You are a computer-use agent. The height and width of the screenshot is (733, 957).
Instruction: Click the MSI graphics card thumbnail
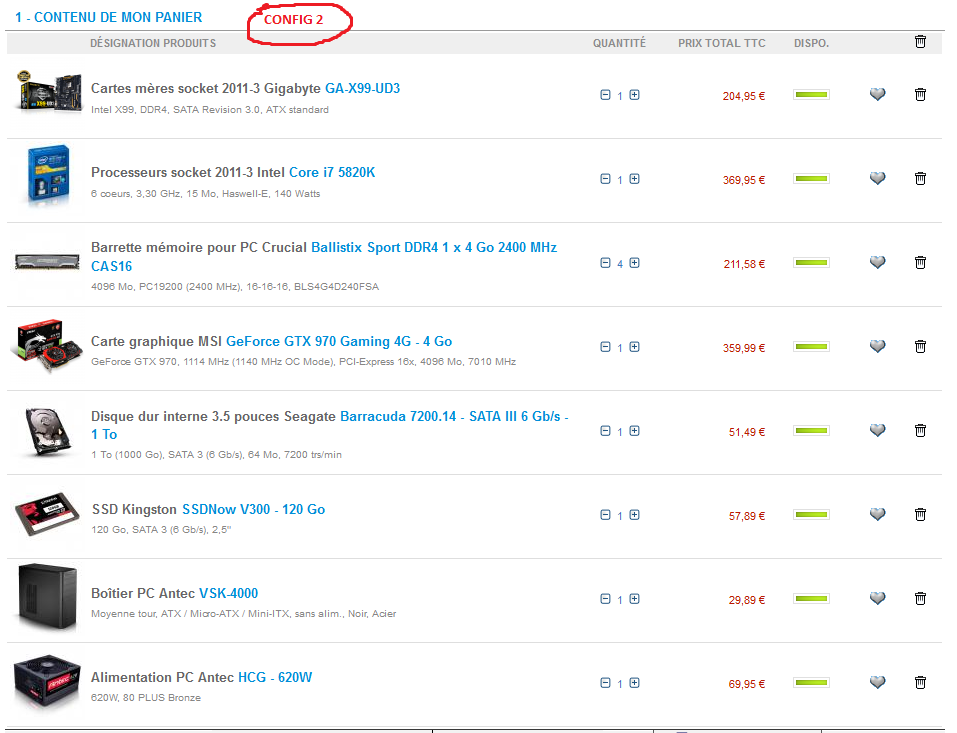coord(46,345)
